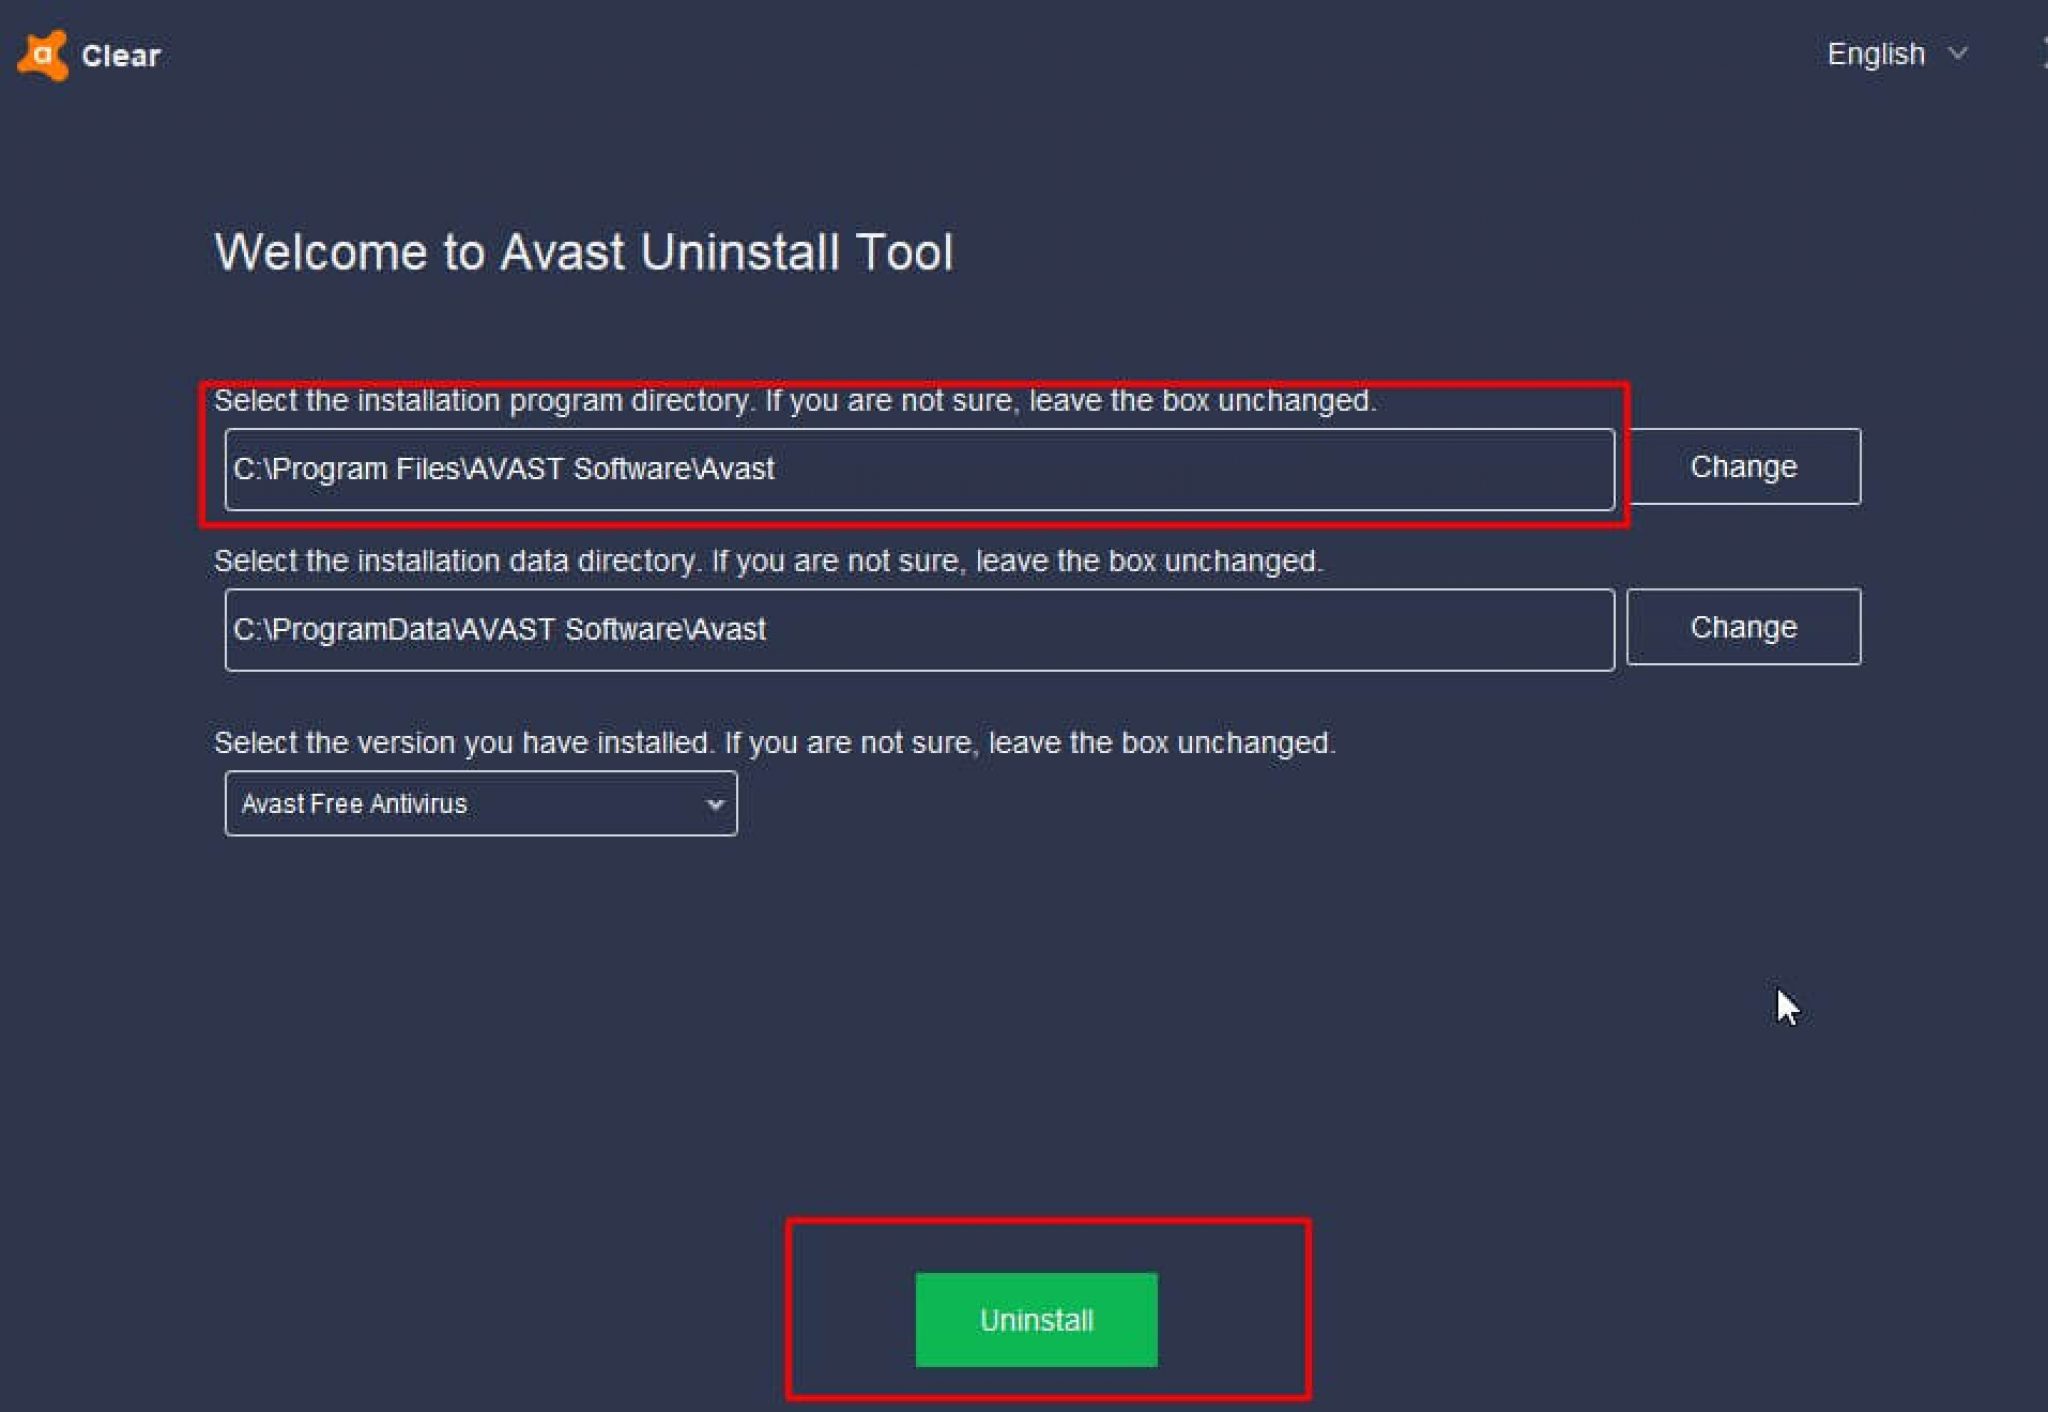Open the Avast Free Antivirus version dropdown

(x=480, y=804)
